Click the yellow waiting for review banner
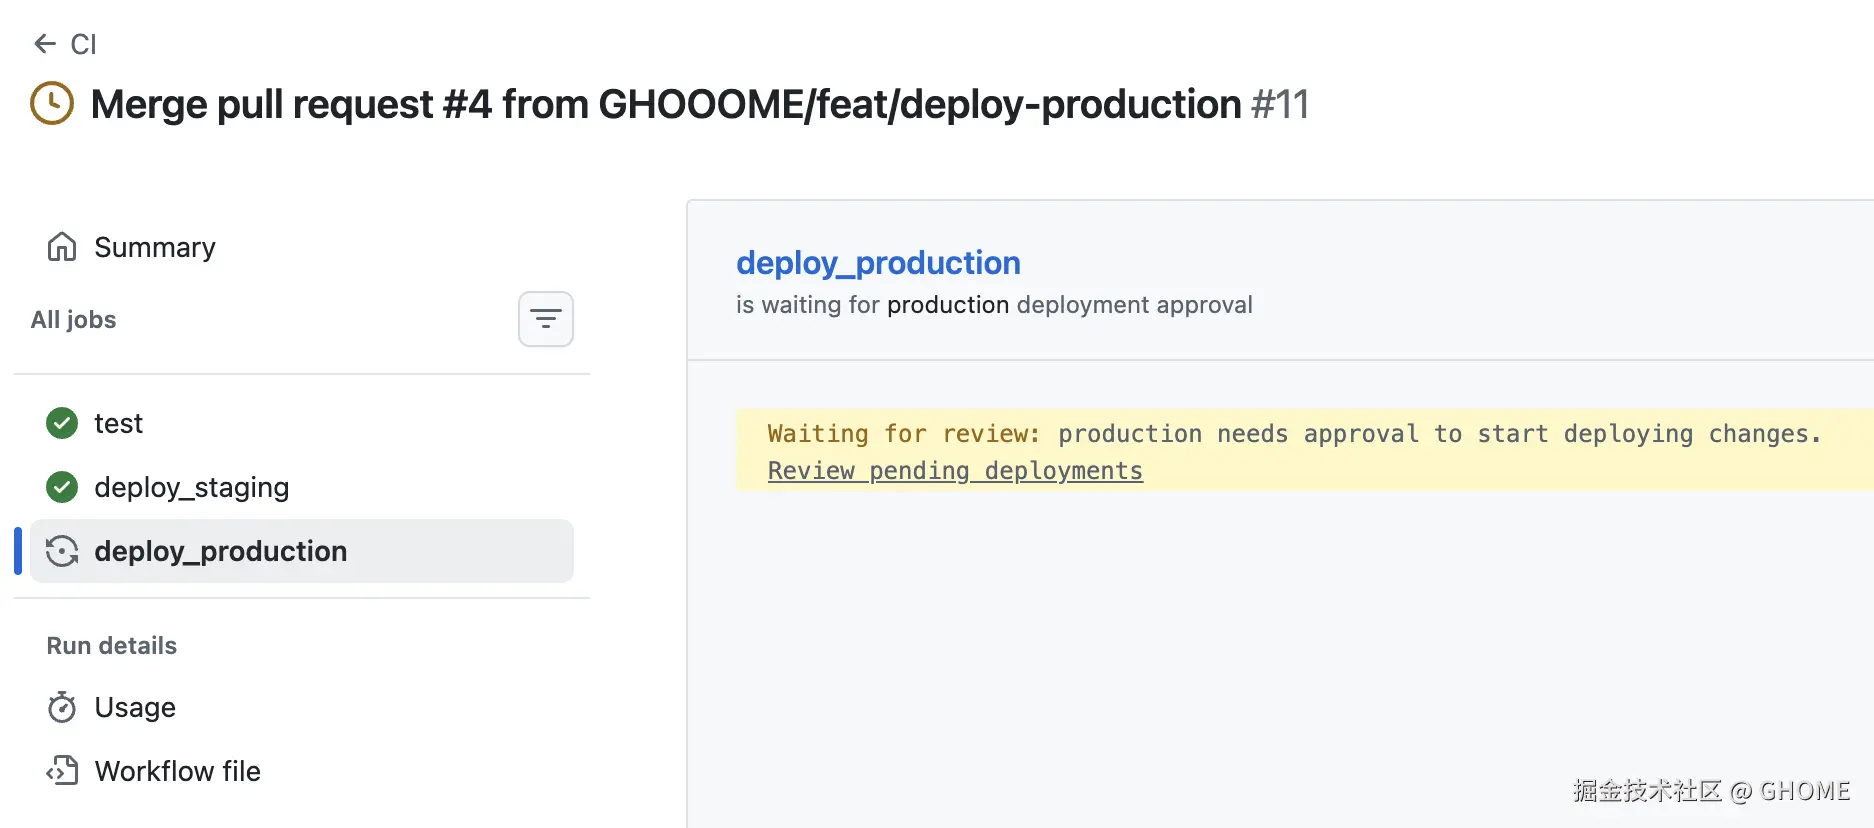Viewport: 1874px width, 828px height. (1304, 450)
